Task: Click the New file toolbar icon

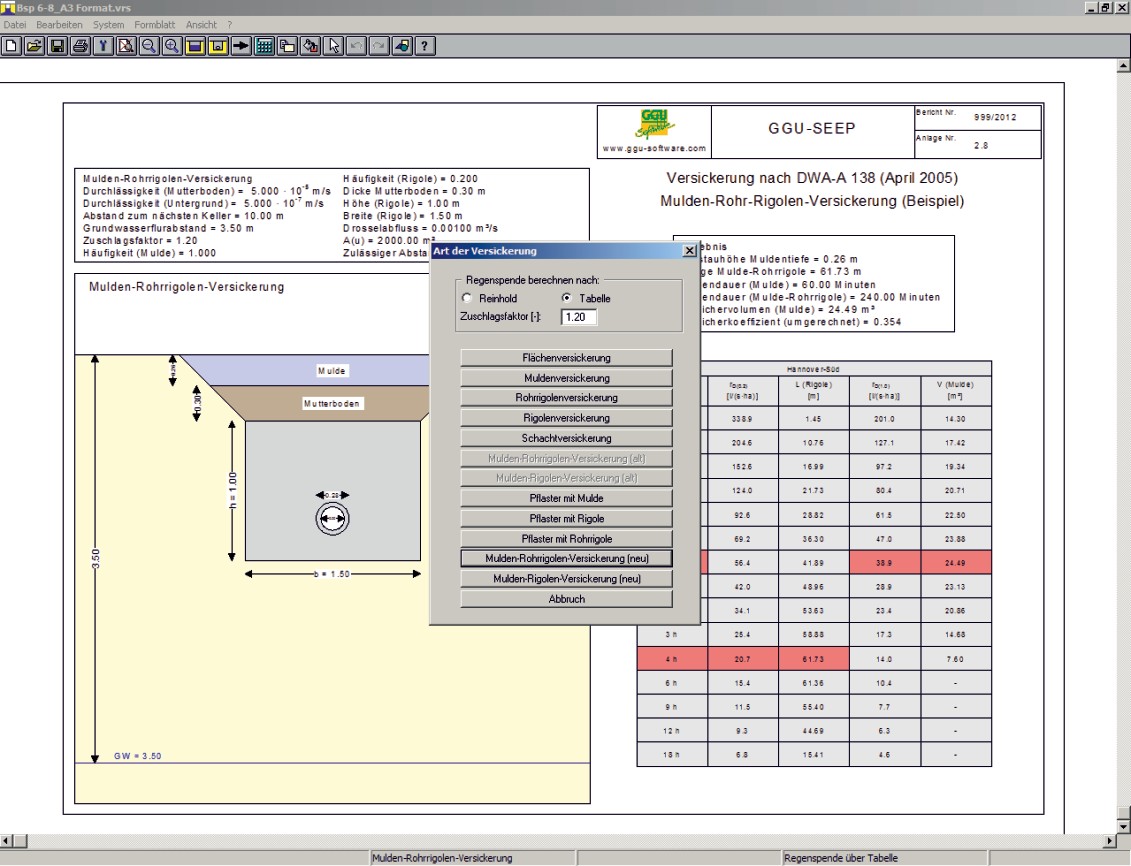Action: point(11,46)
